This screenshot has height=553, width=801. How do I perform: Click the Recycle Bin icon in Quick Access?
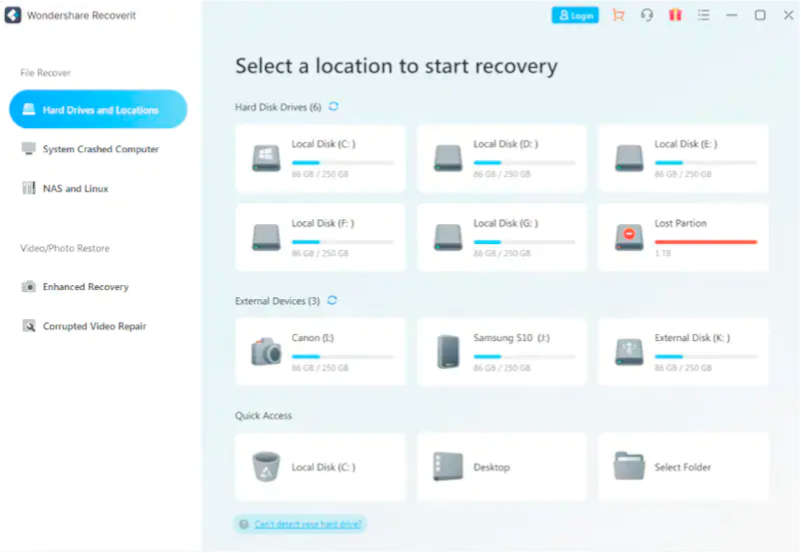pyautogui.click(x=266, y=467)
